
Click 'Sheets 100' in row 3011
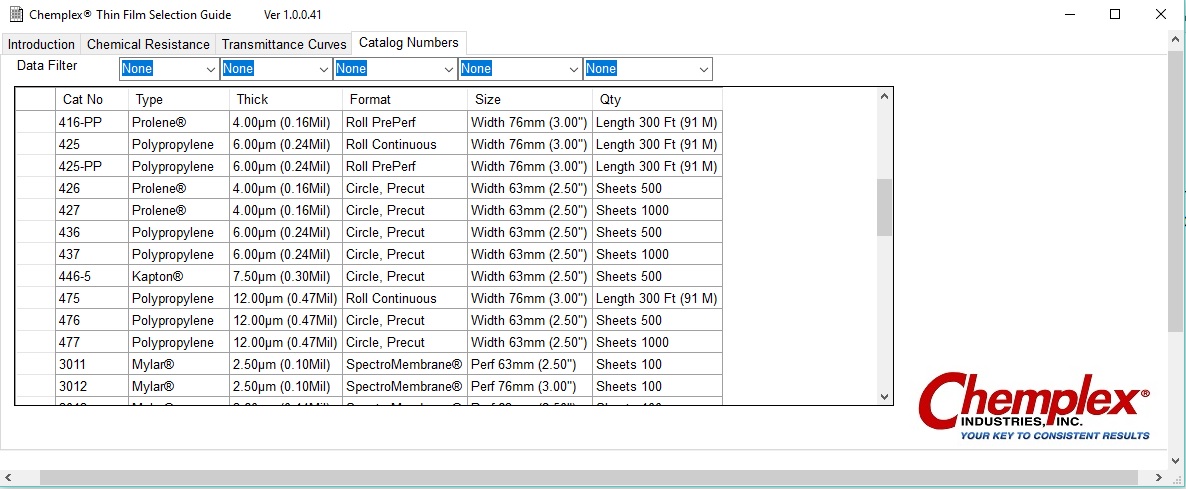[657, 364]
